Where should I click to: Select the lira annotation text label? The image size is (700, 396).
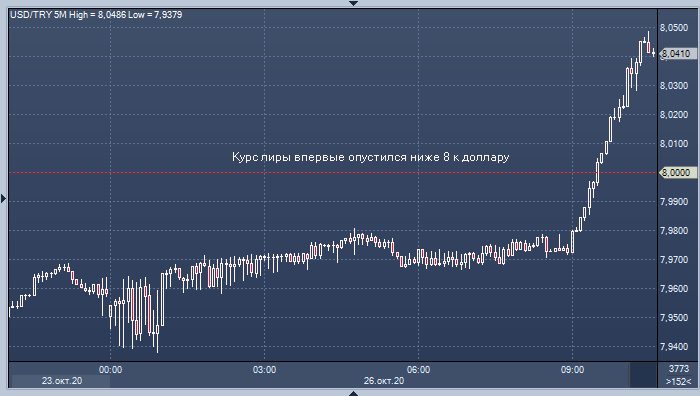pyautogui.click(x=371, y=157)
